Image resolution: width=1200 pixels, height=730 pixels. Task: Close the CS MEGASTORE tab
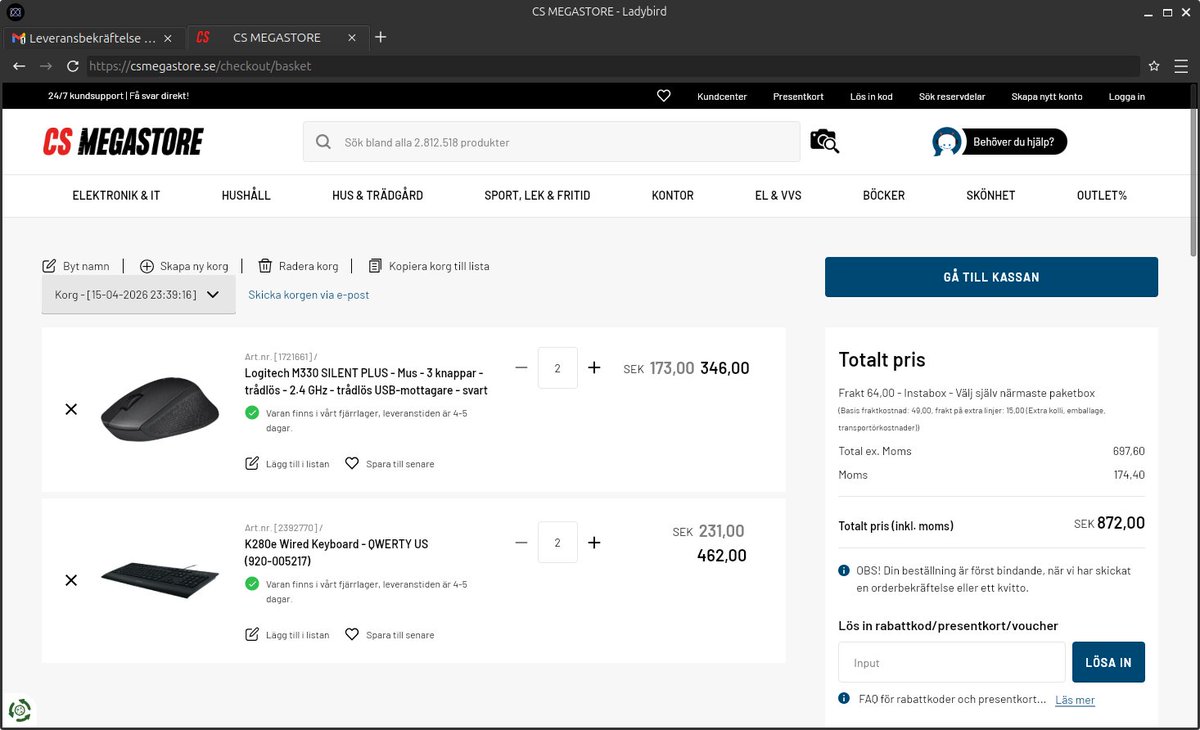pyautogui.click(x=352, y=38)
